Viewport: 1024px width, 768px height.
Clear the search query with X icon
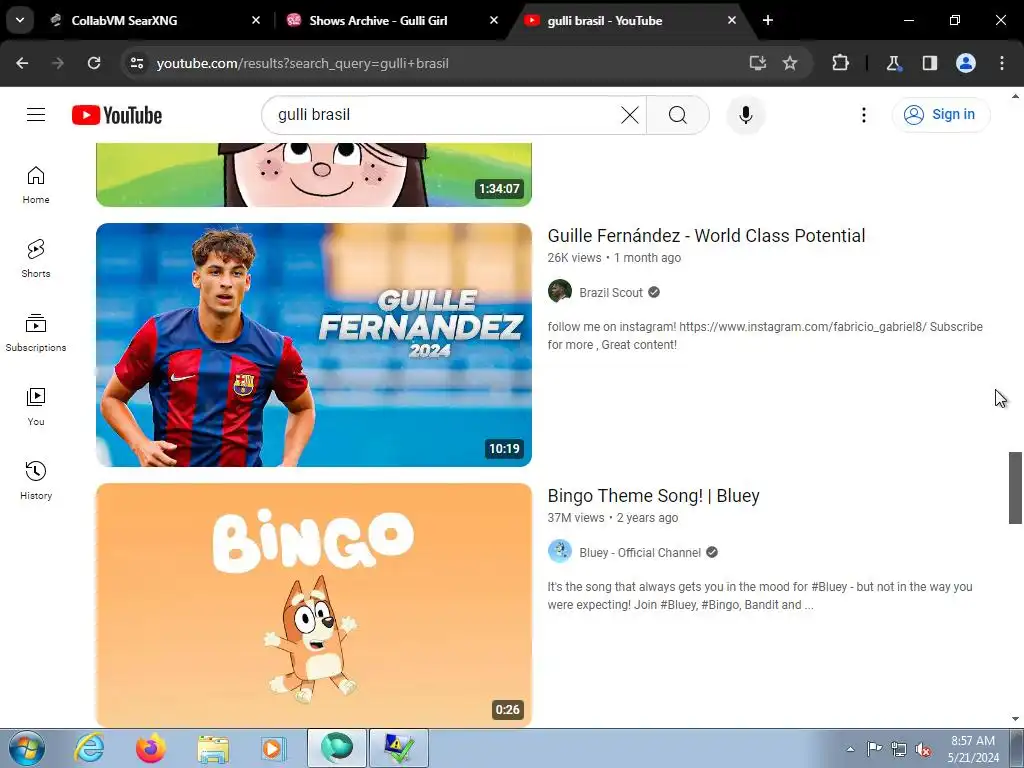pyautogui.click(x=630, y=115)
